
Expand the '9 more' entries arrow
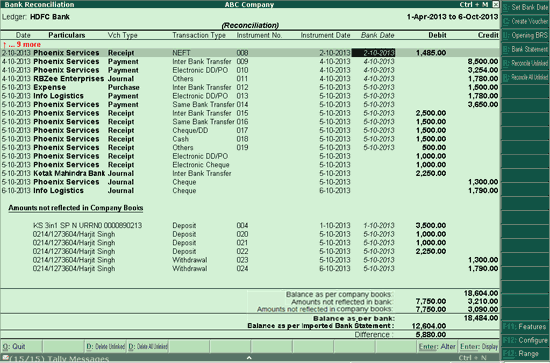click(x=5, y=45)
